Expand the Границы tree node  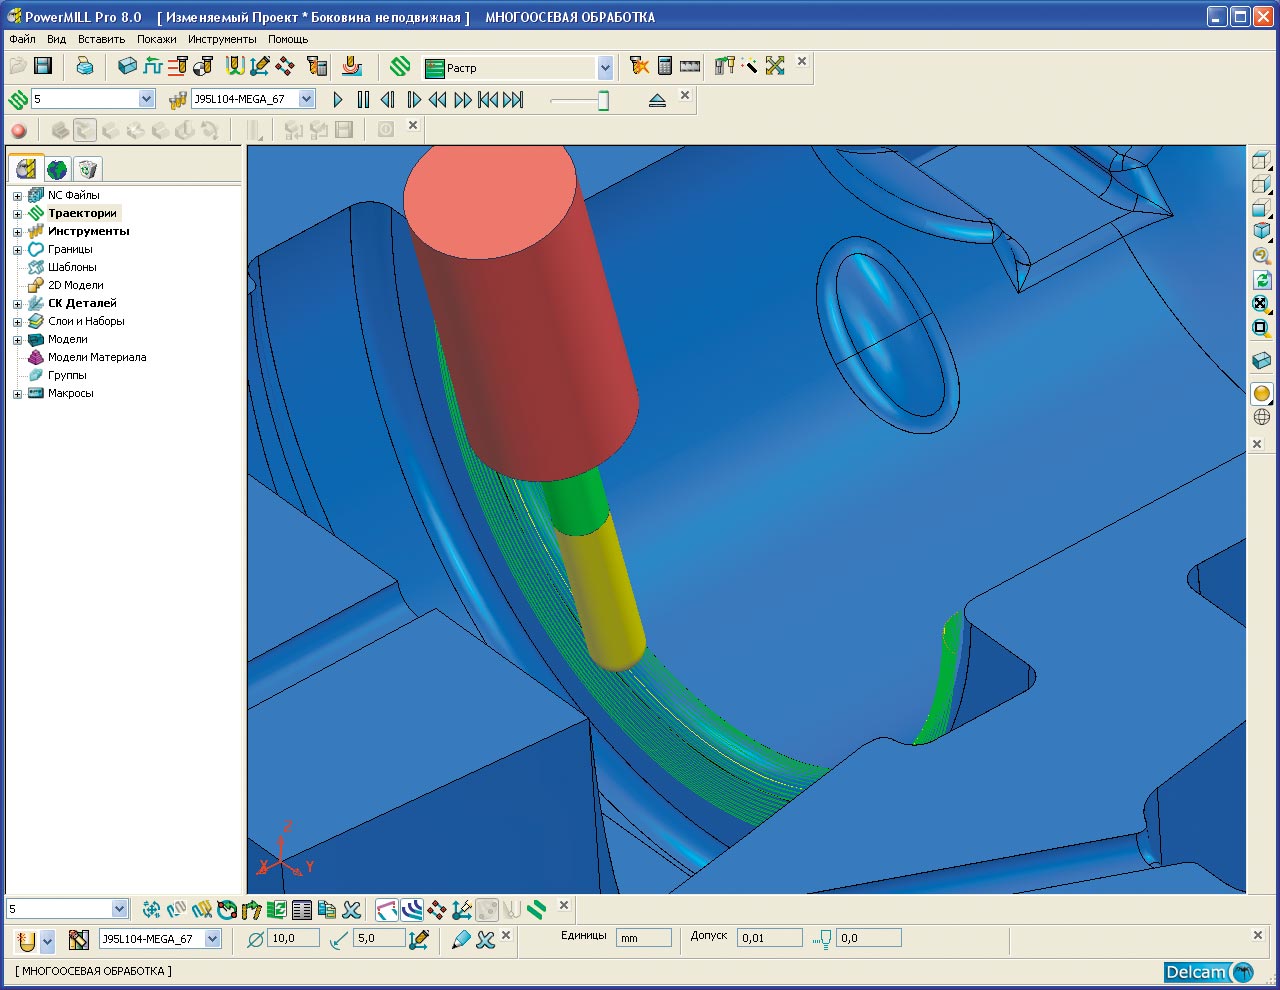point(17,250)
